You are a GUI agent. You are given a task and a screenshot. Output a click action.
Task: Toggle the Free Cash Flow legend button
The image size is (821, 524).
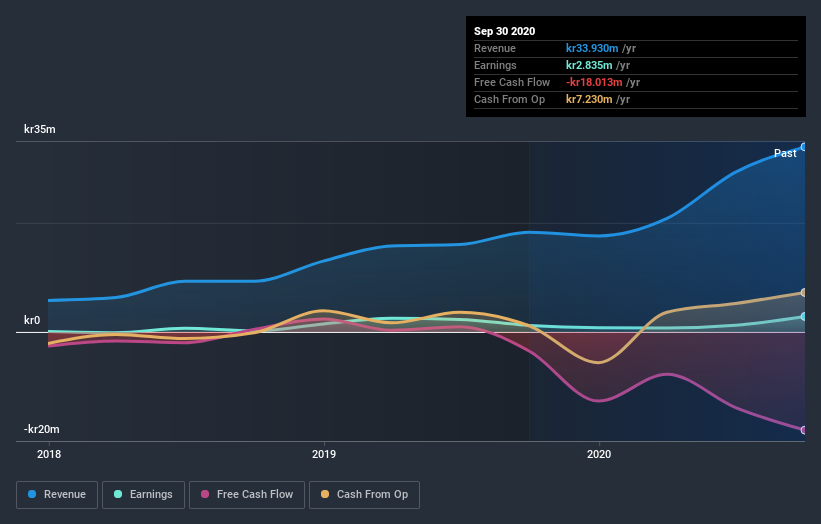click(x=247, y=495)
